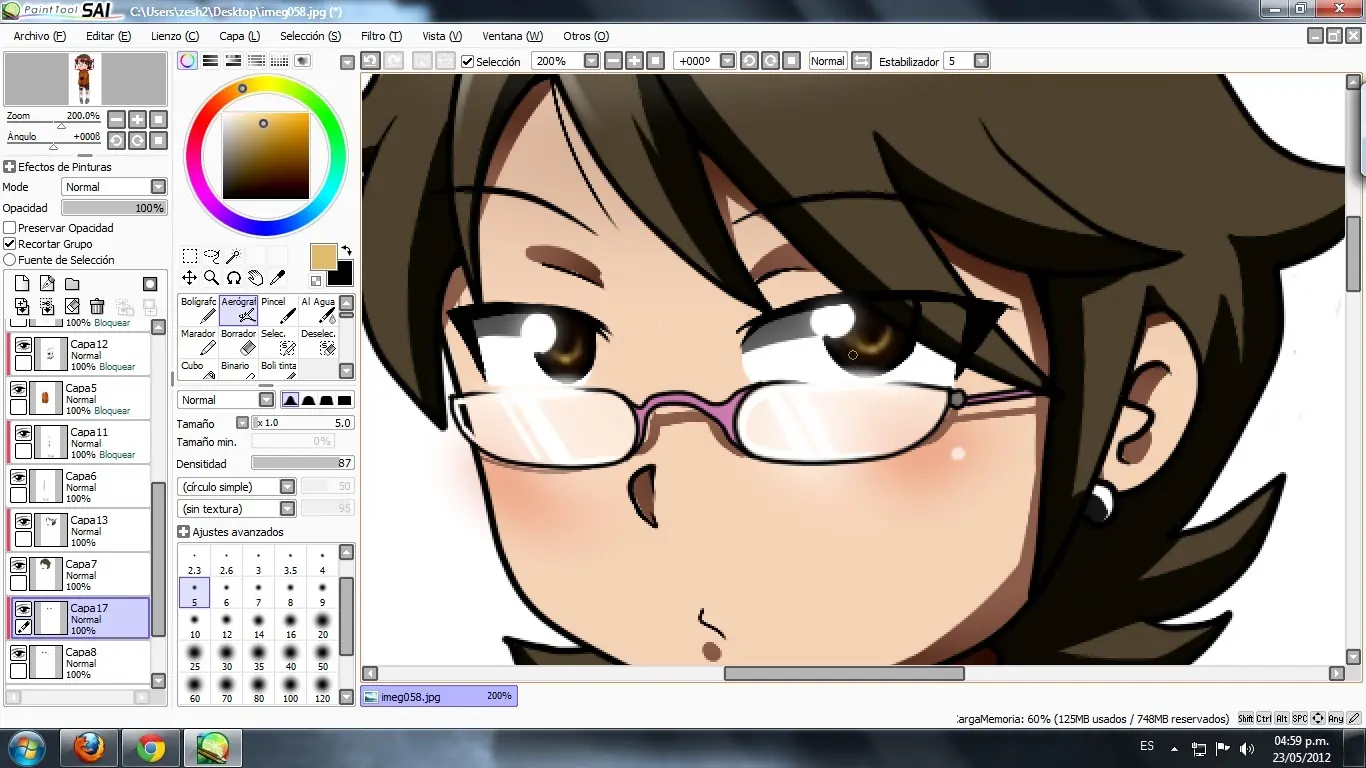Viewport: 1366px width, 768px height.
Task: Select the zoom magnifier tool
Action: tap(211, 277)
